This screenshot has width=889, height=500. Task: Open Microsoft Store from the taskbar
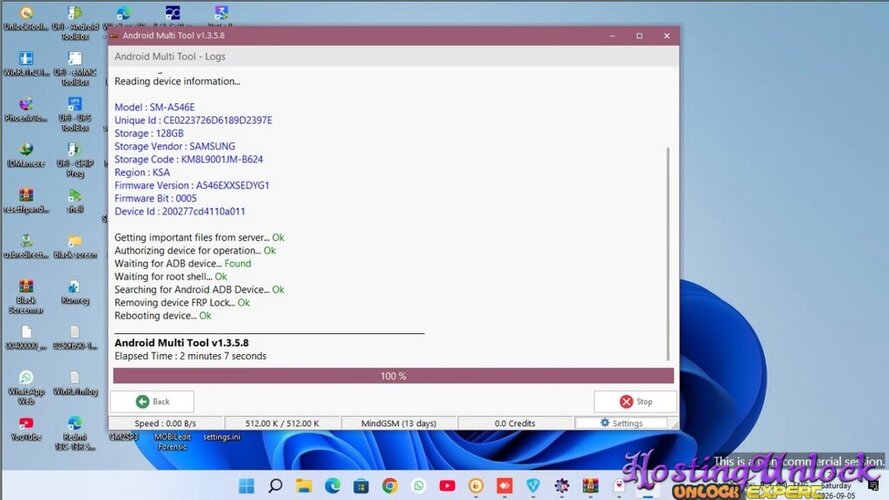pyautogui.click(x=361, y=486)
